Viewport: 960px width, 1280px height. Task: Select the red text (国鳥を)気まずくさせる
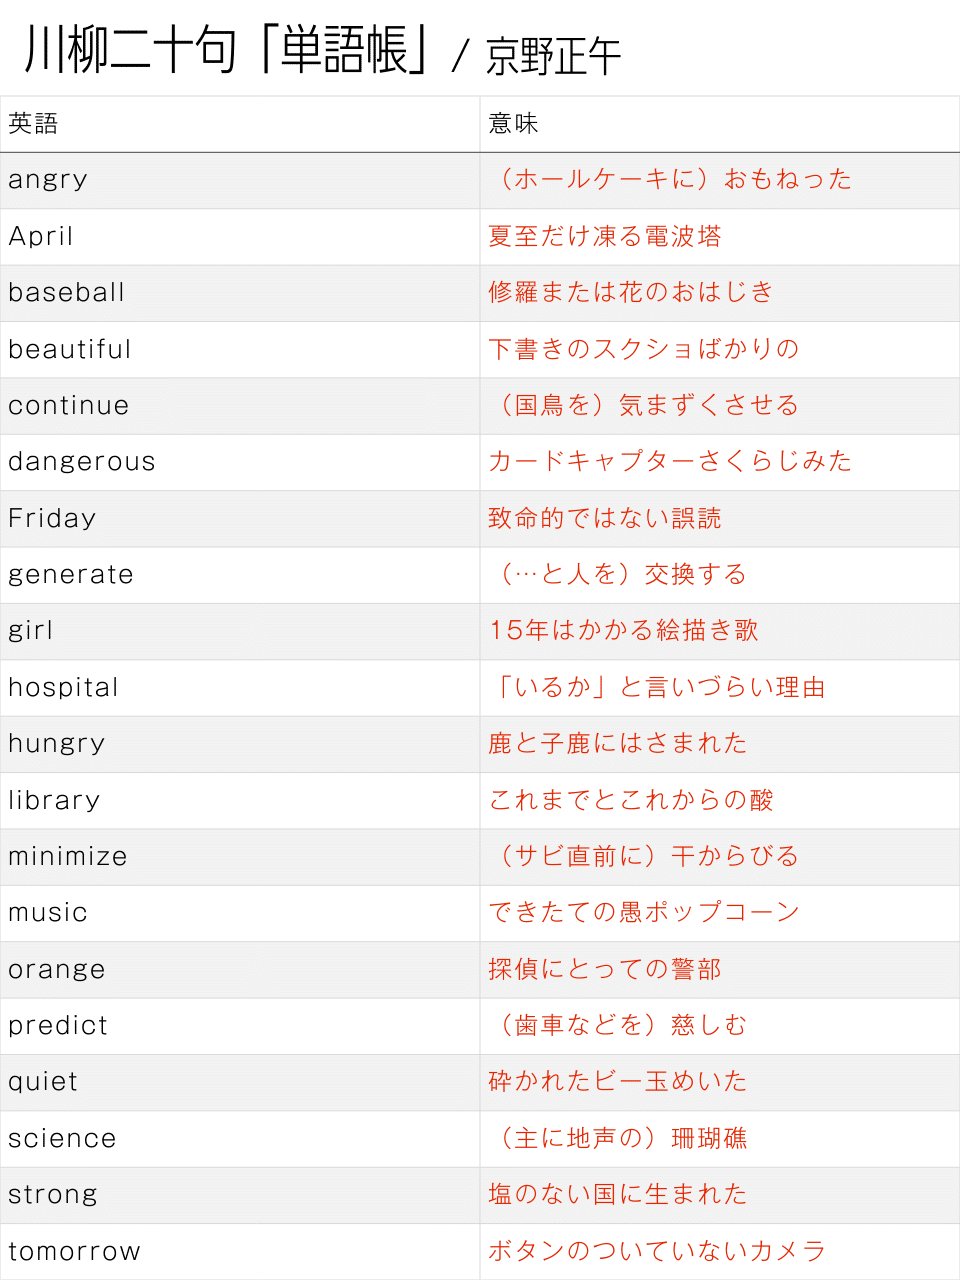pyautogui.click(x=644, y=405)
